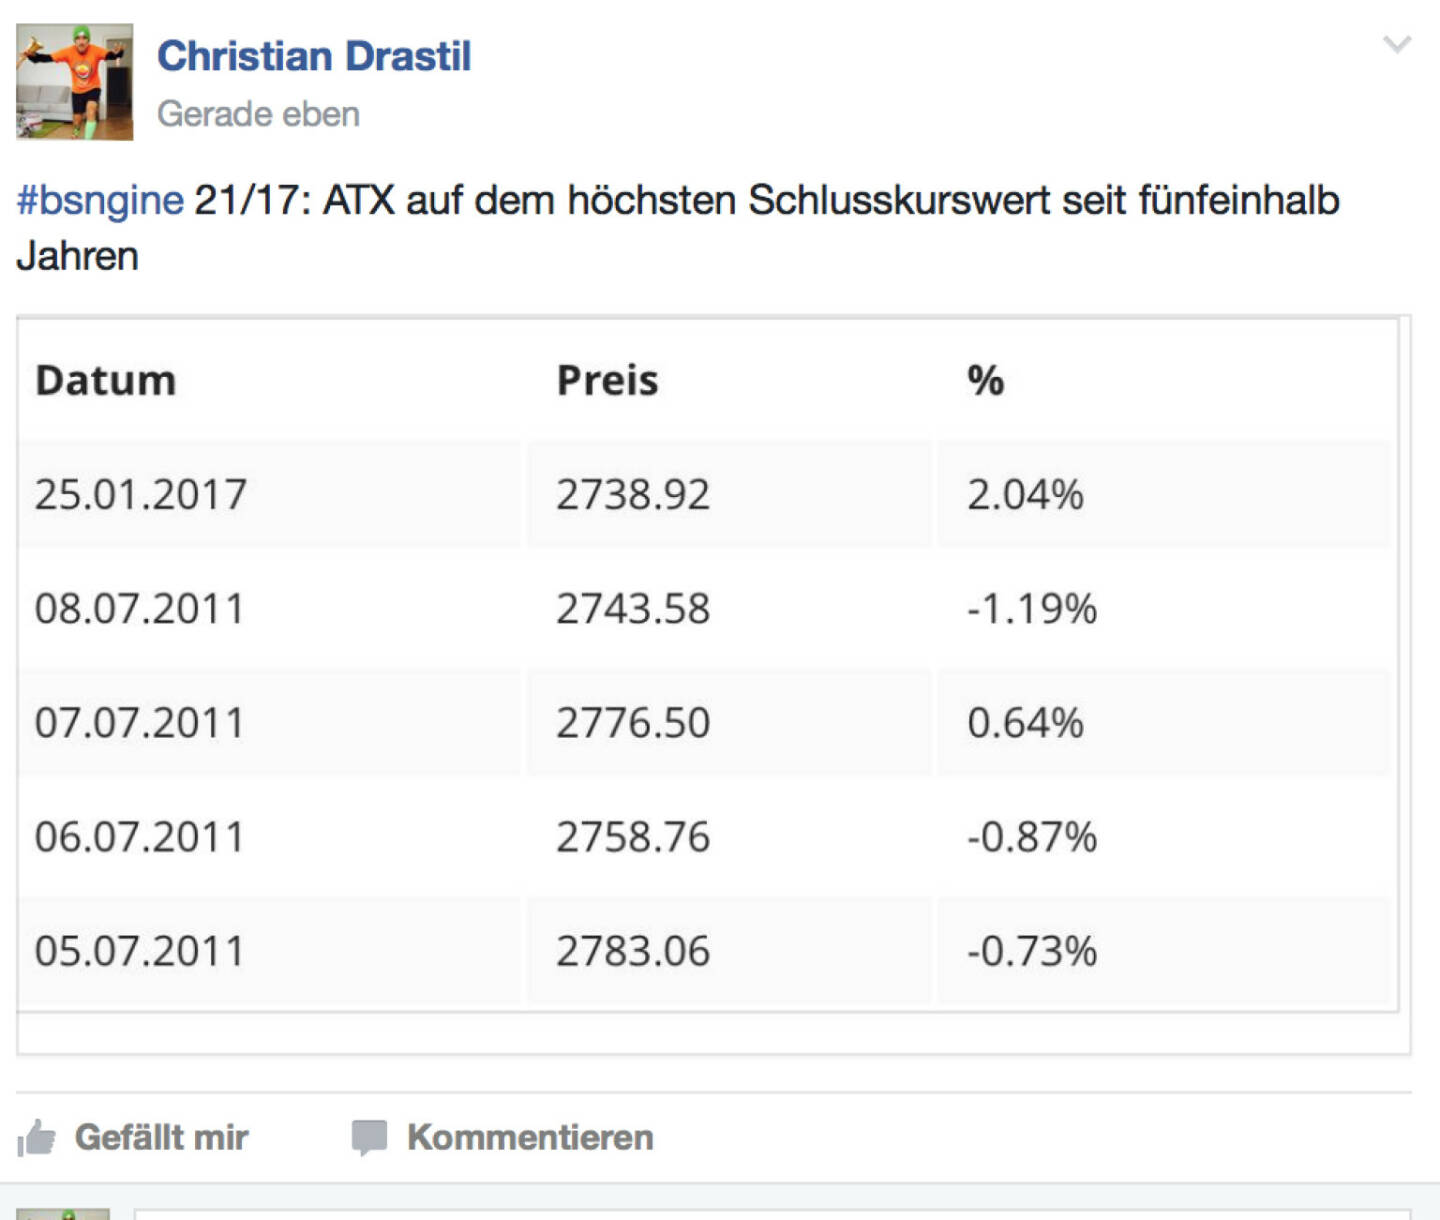This screenshot has width=1440, height=1220.
Task: Click the small commenter avatar at bottom
Action: 62,1212
